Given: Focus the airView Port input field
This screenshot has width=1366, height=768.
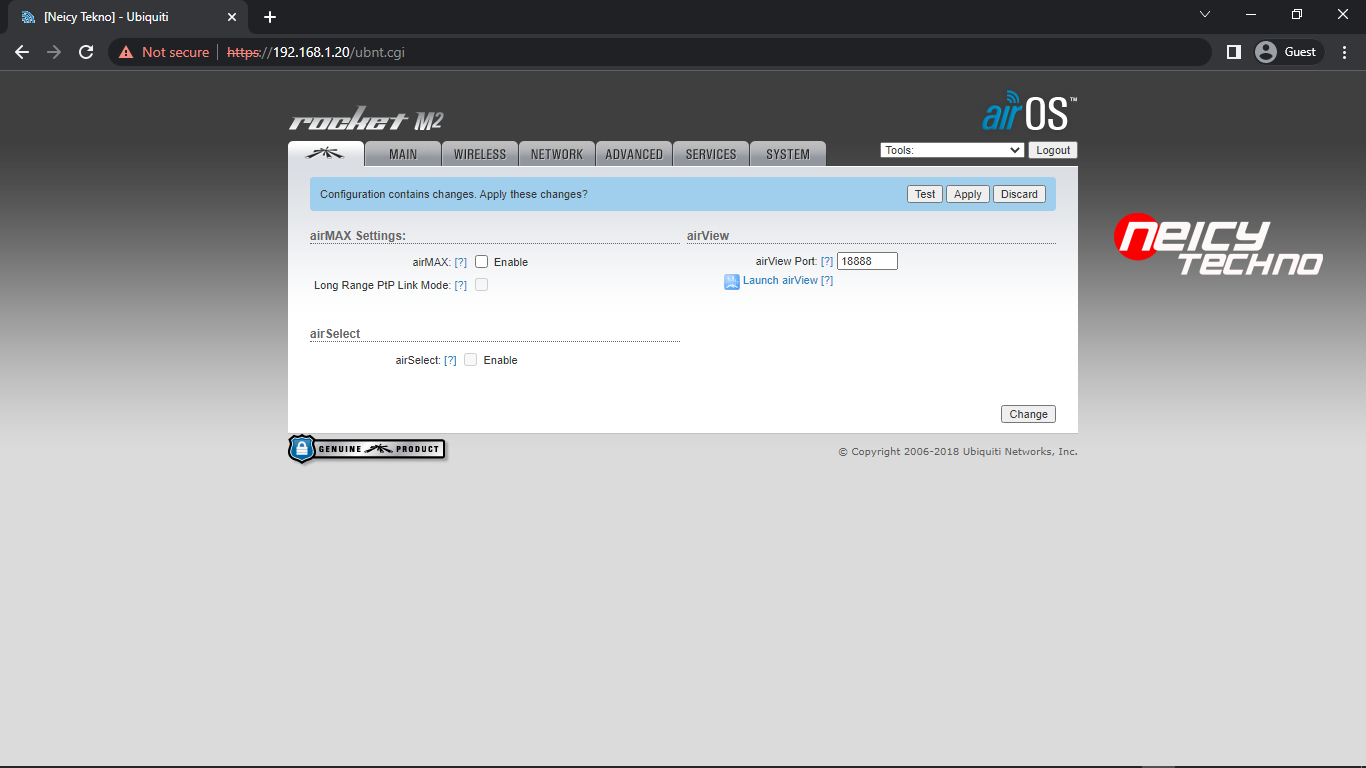Looking at the screenshot, I should [867, 261].
